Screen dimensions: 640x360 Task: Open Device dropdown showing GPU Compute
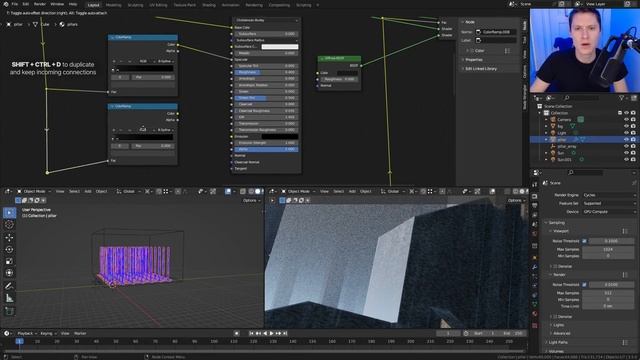tap(609, 212)
